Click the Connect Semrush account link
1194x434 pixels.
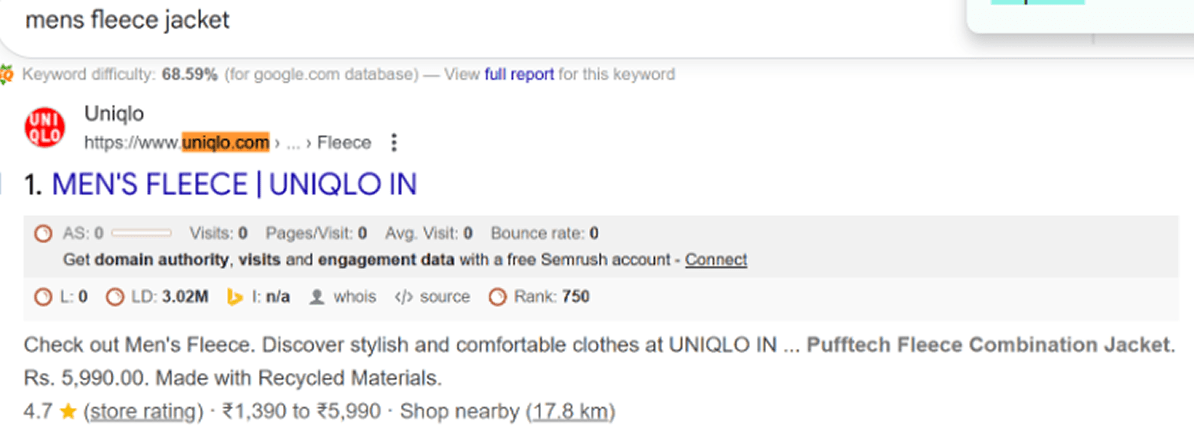716,260
